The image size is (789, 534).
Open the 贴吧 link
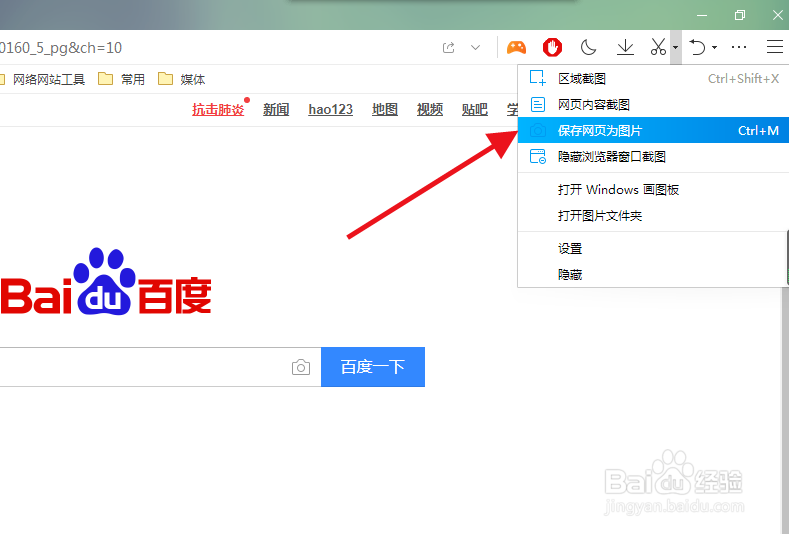(x=475, y=109)
